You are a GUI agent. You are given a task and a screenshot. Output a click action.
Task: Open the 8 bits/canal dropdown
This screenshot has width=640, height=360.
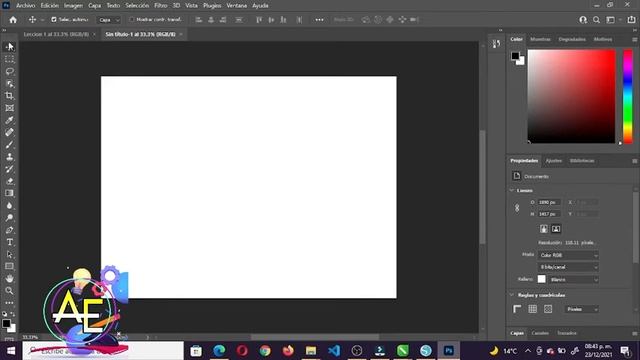coord(568,267)
